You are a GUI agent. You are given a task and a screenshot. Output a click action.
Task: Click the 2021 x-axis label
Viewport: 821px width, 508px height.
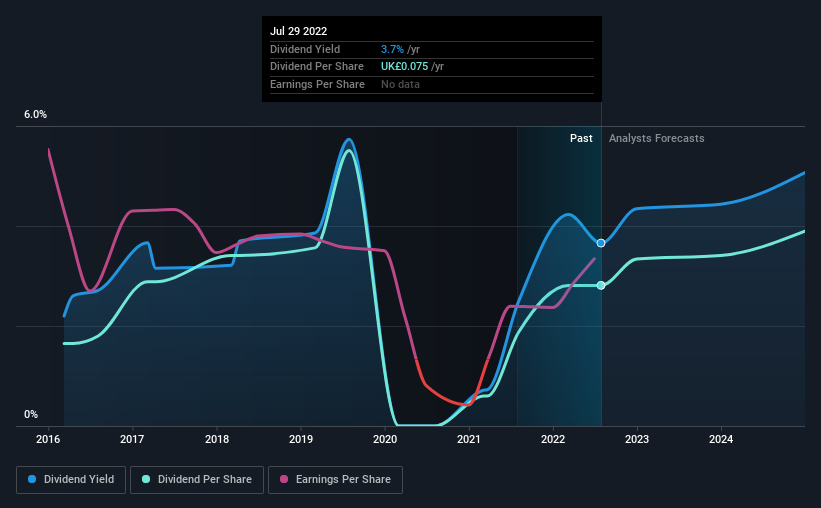469,439
